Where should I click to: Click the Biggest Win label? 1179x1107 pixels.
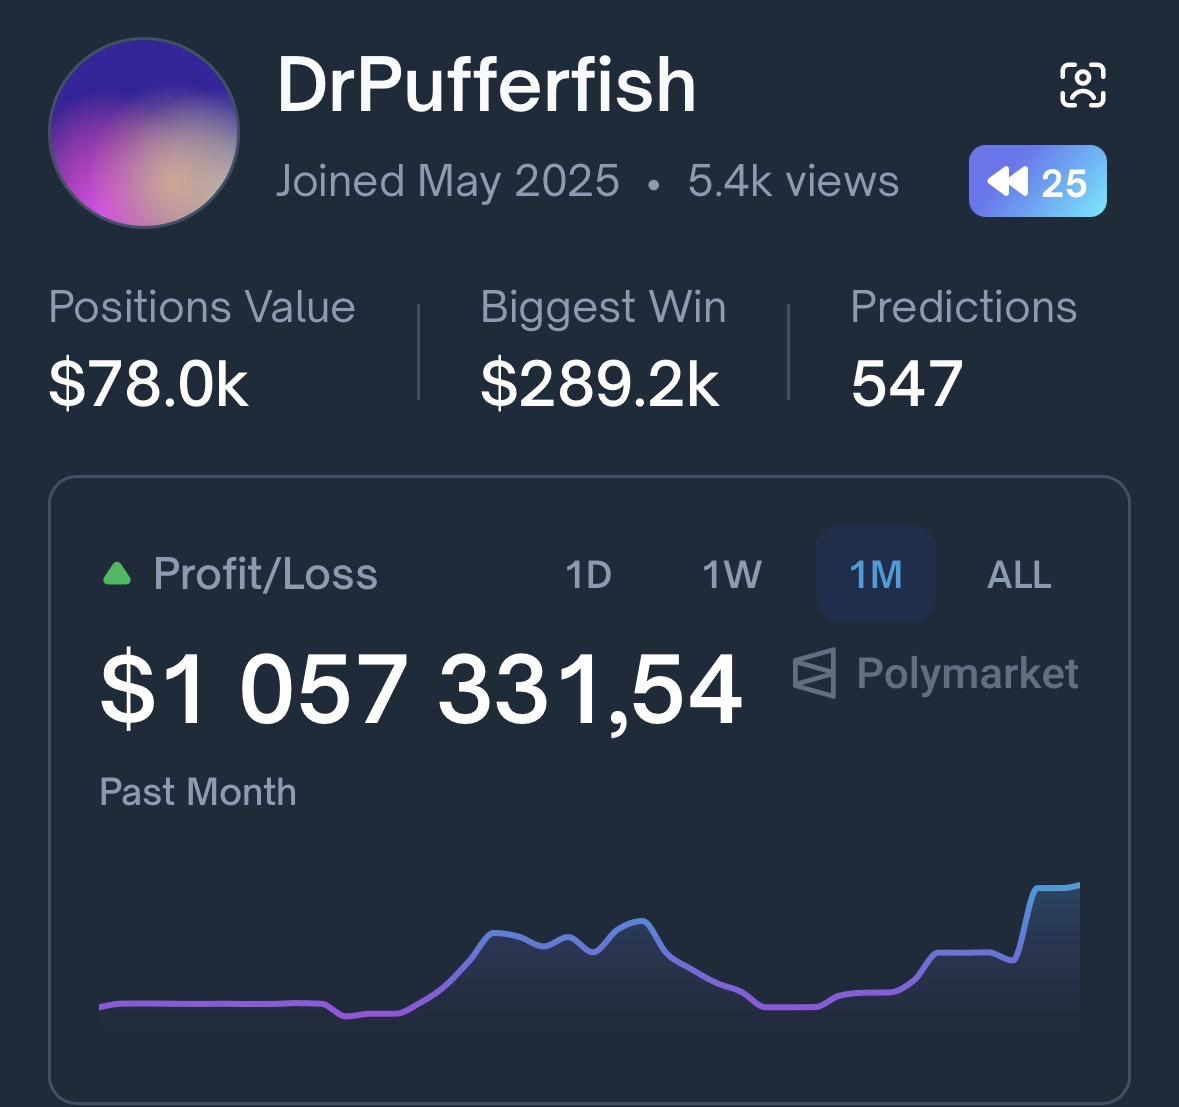click(x=603, y=307)
